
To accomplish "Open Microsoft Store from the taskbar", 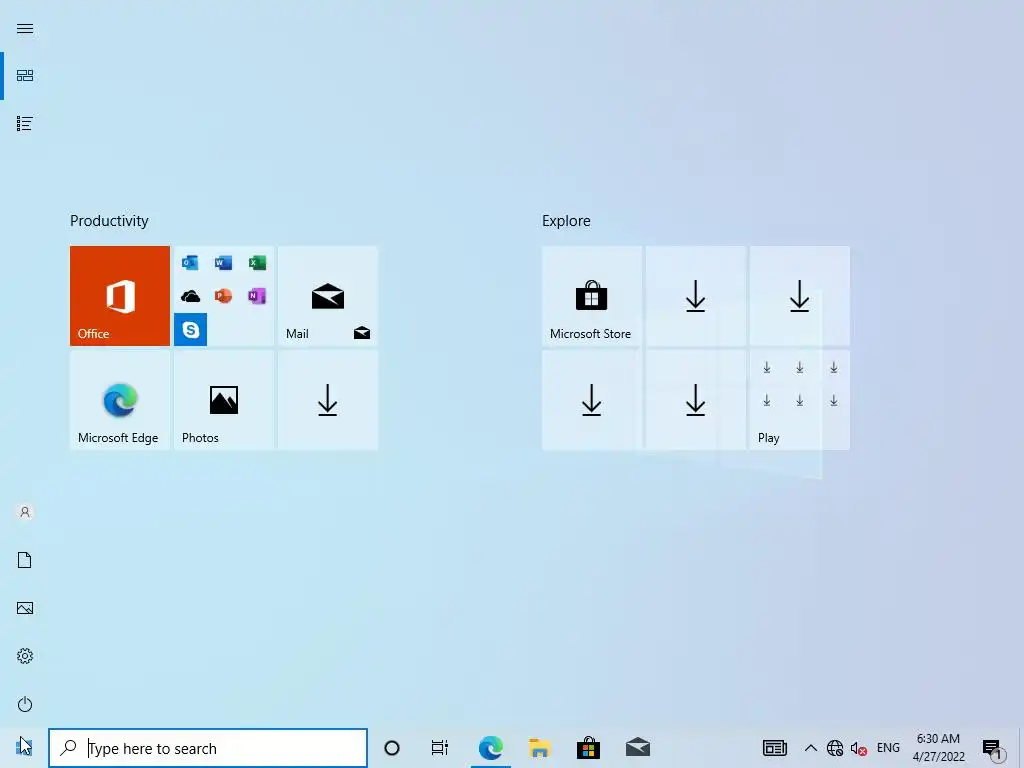I will (x=588, y=748).
